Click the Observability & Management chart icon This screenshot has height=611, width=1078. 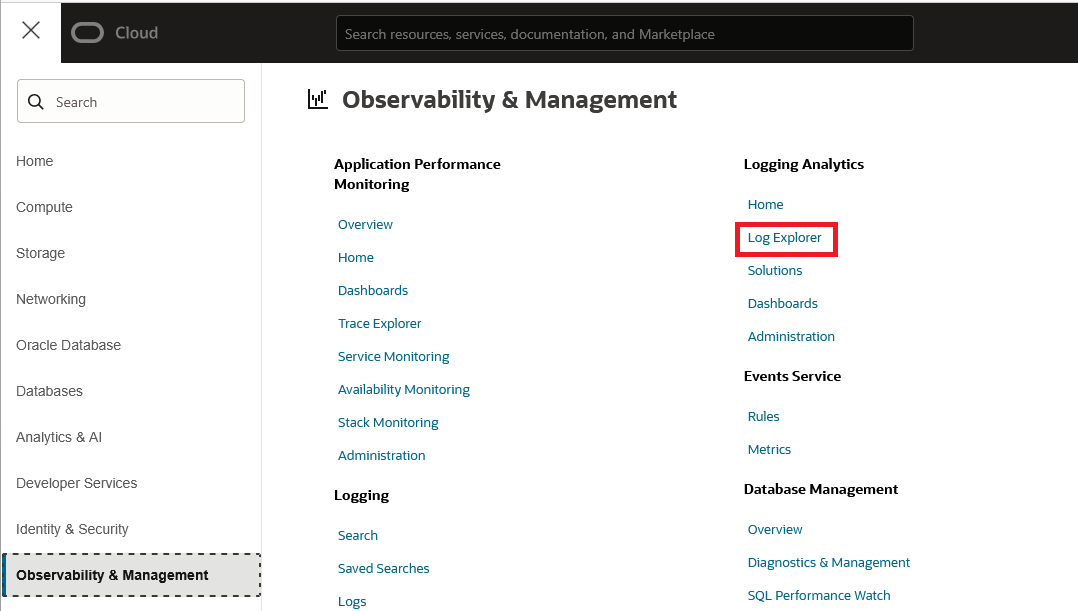point(317,100)
